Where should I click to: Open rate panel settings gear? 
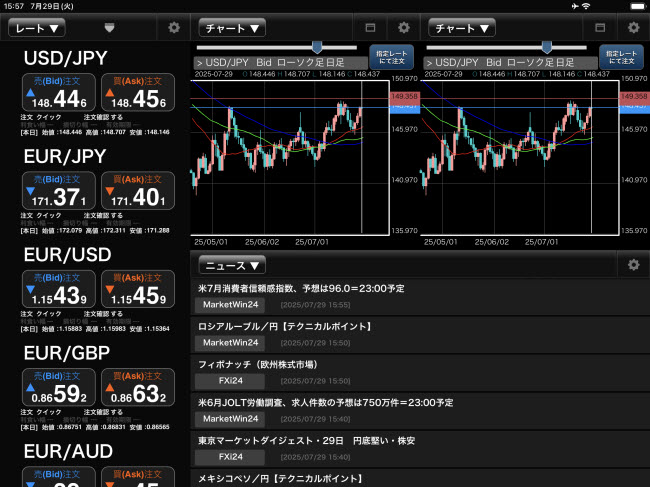[x=174, y=28]
